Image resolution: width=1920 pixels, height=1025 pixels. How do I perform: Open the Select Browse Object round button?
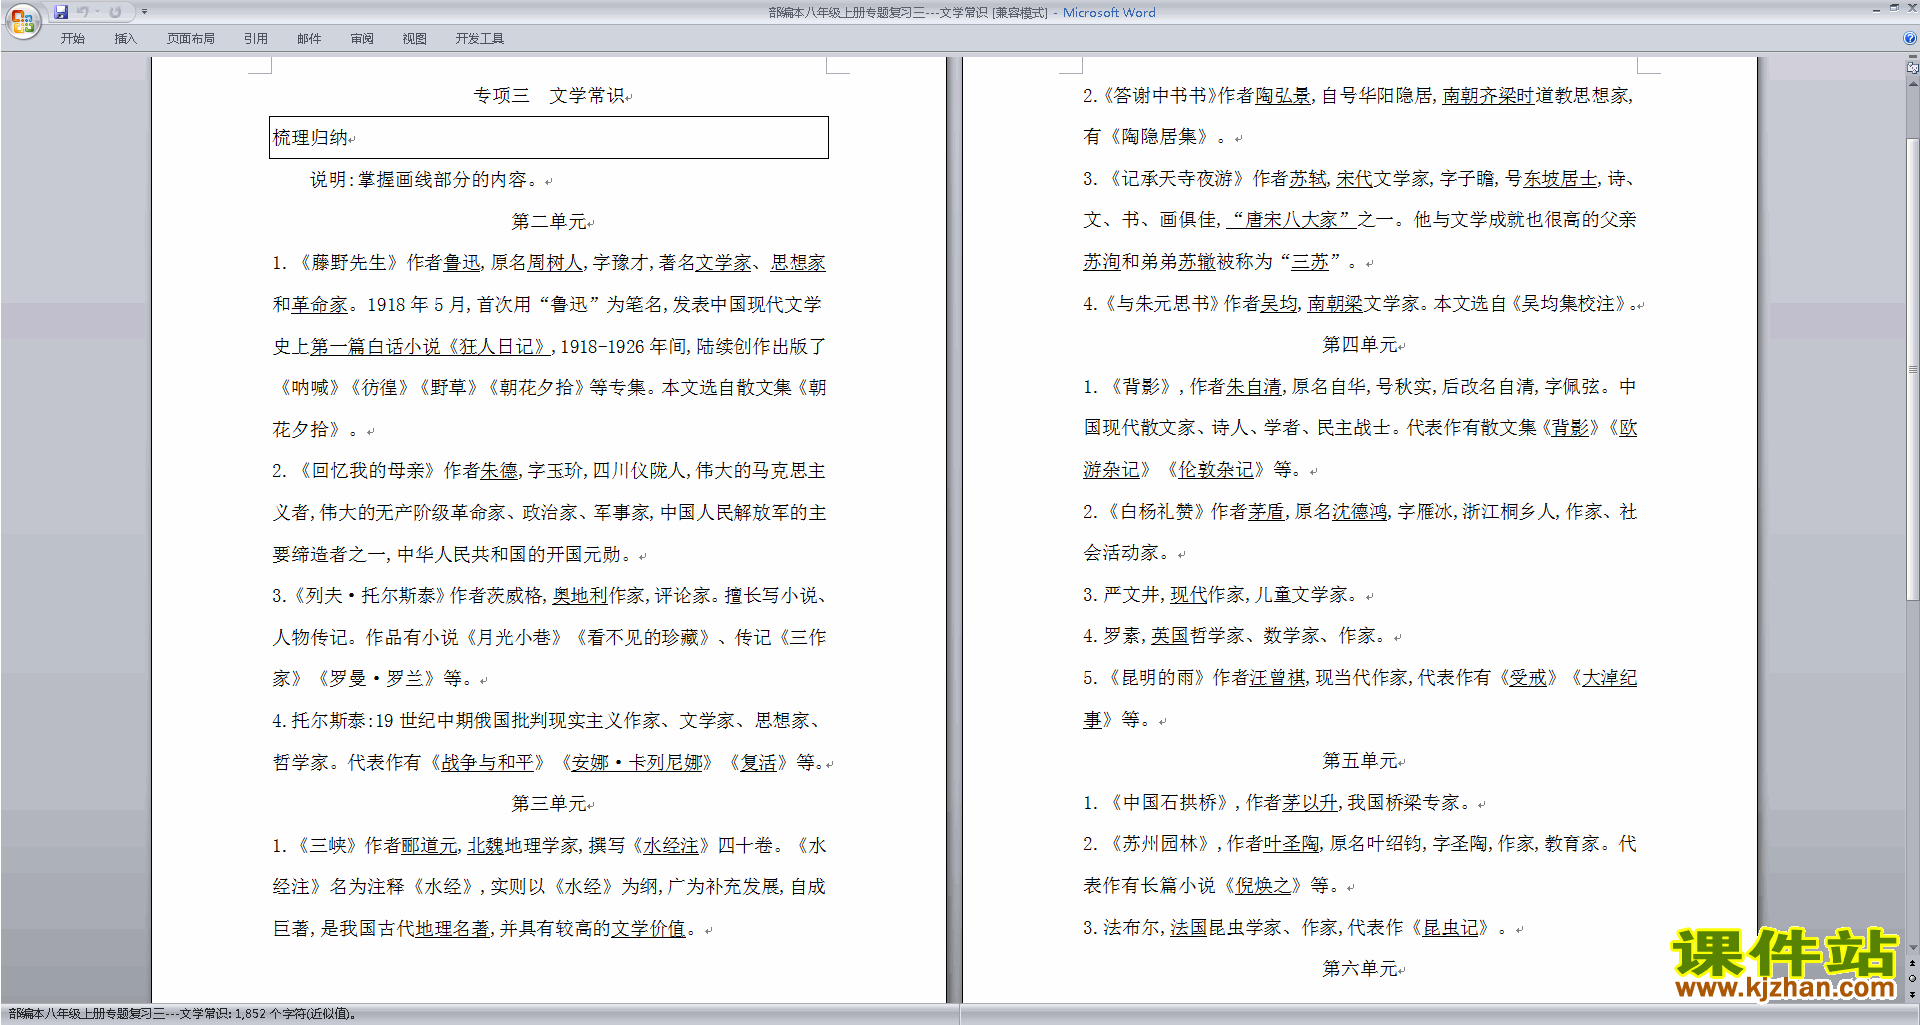(x=1913, y=978)
